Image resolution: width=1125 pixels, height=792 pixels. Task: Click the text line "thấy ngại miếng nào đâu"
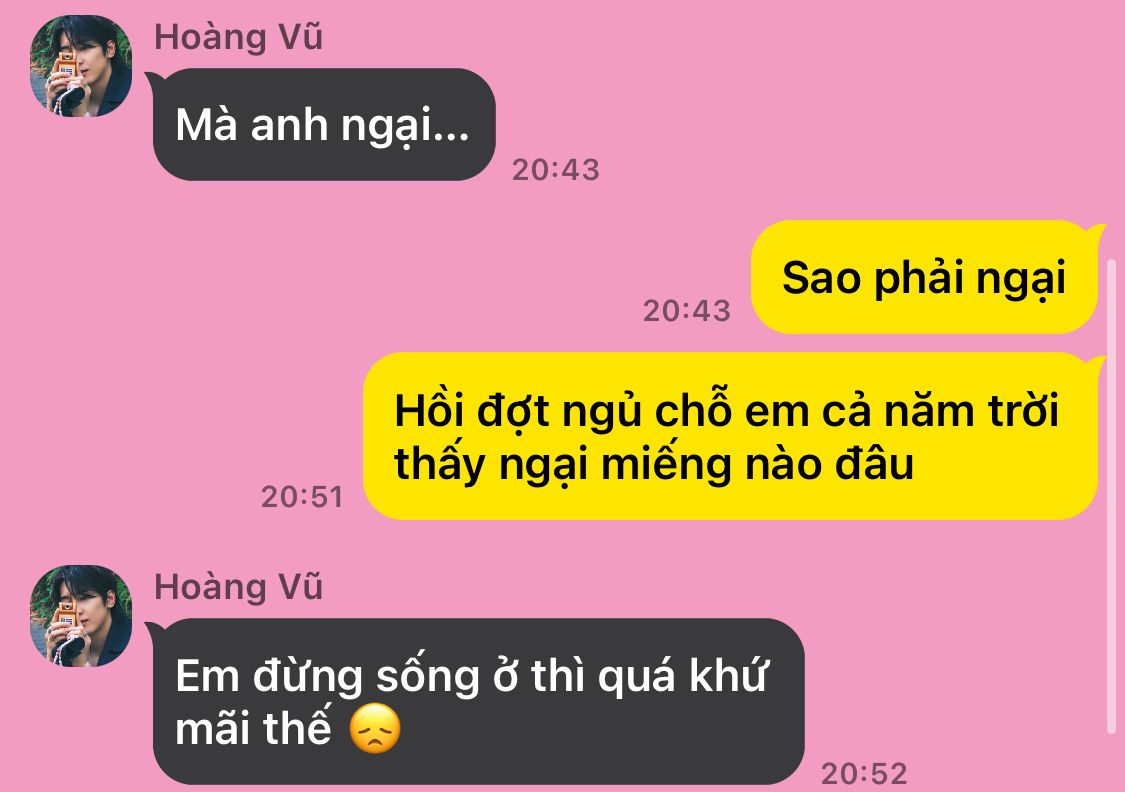pyautogui.click(x=654, y=463)
